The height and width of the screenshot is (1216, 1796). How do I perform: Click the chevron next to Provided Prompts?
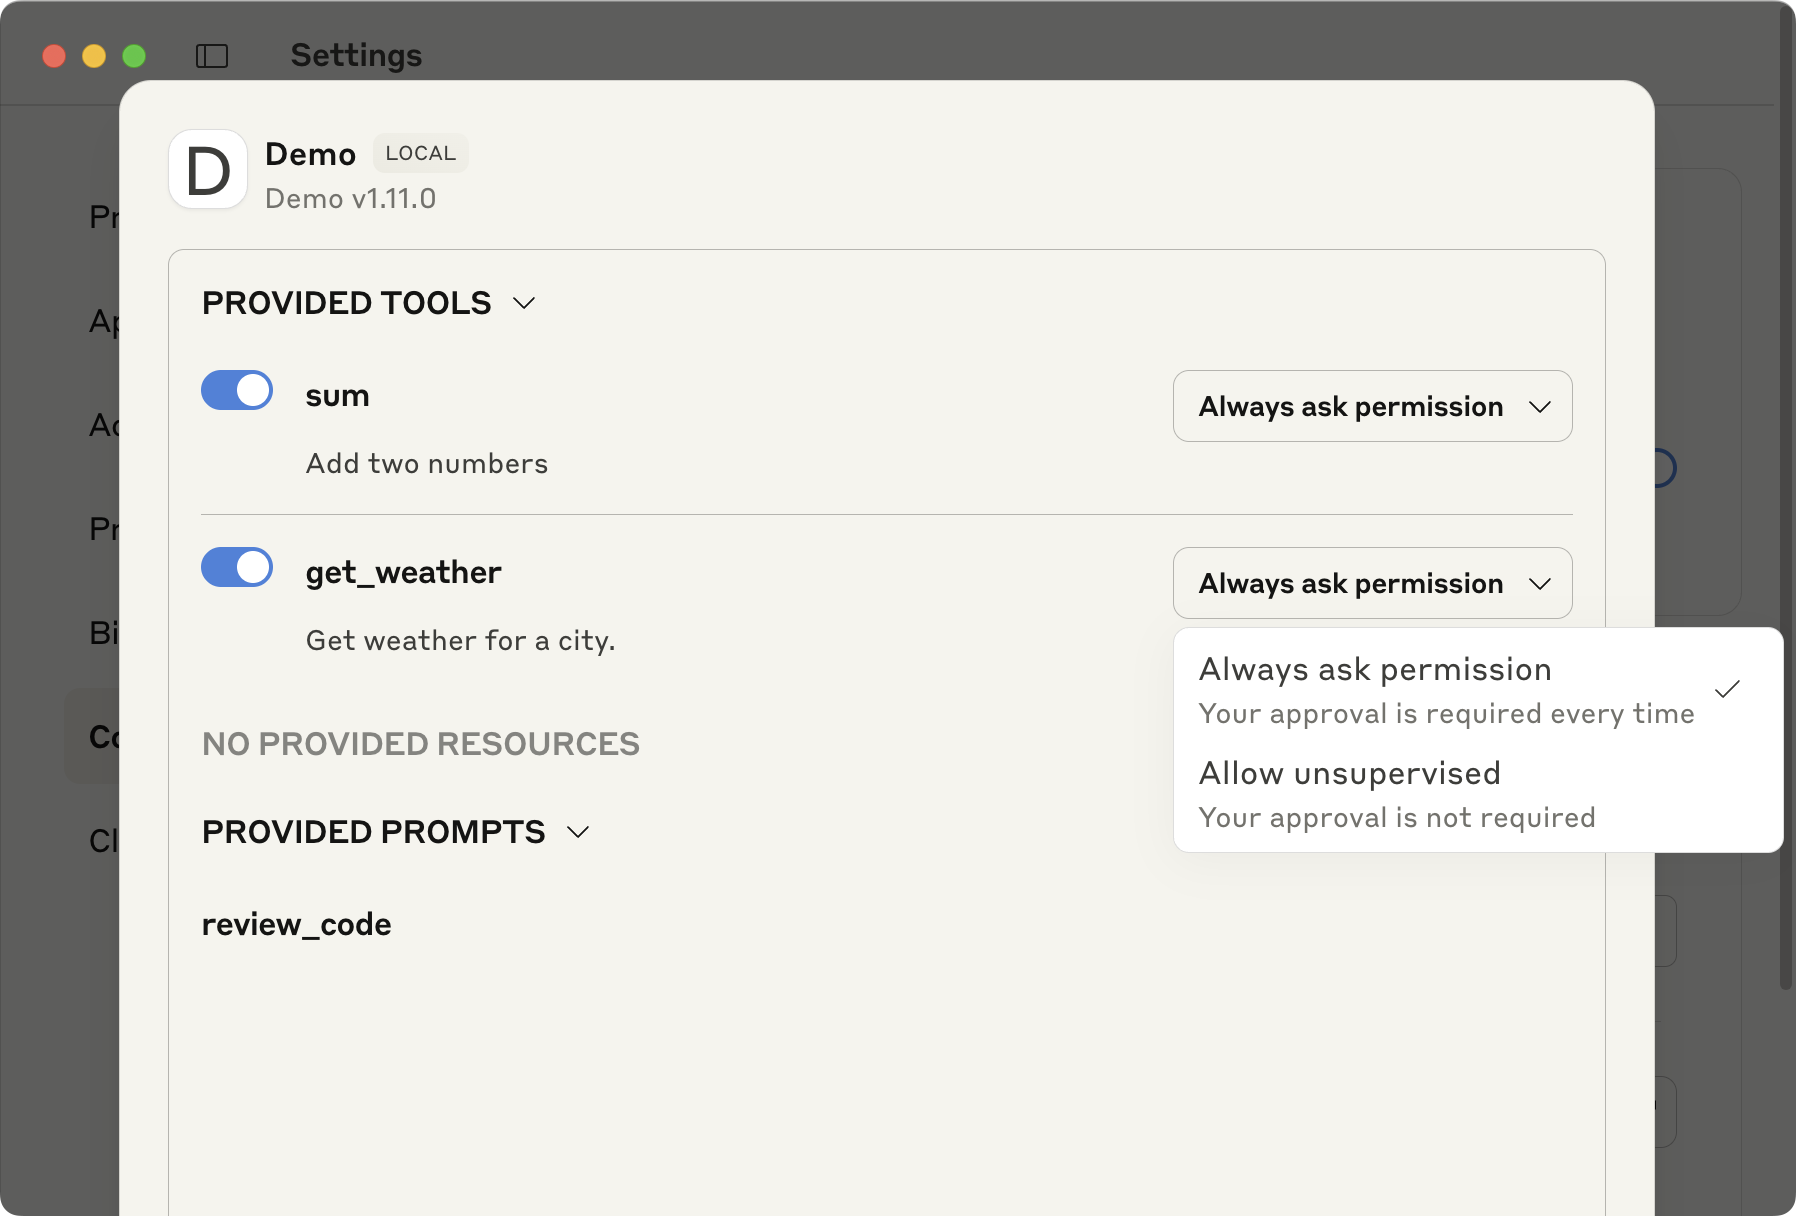click(578, 832)
